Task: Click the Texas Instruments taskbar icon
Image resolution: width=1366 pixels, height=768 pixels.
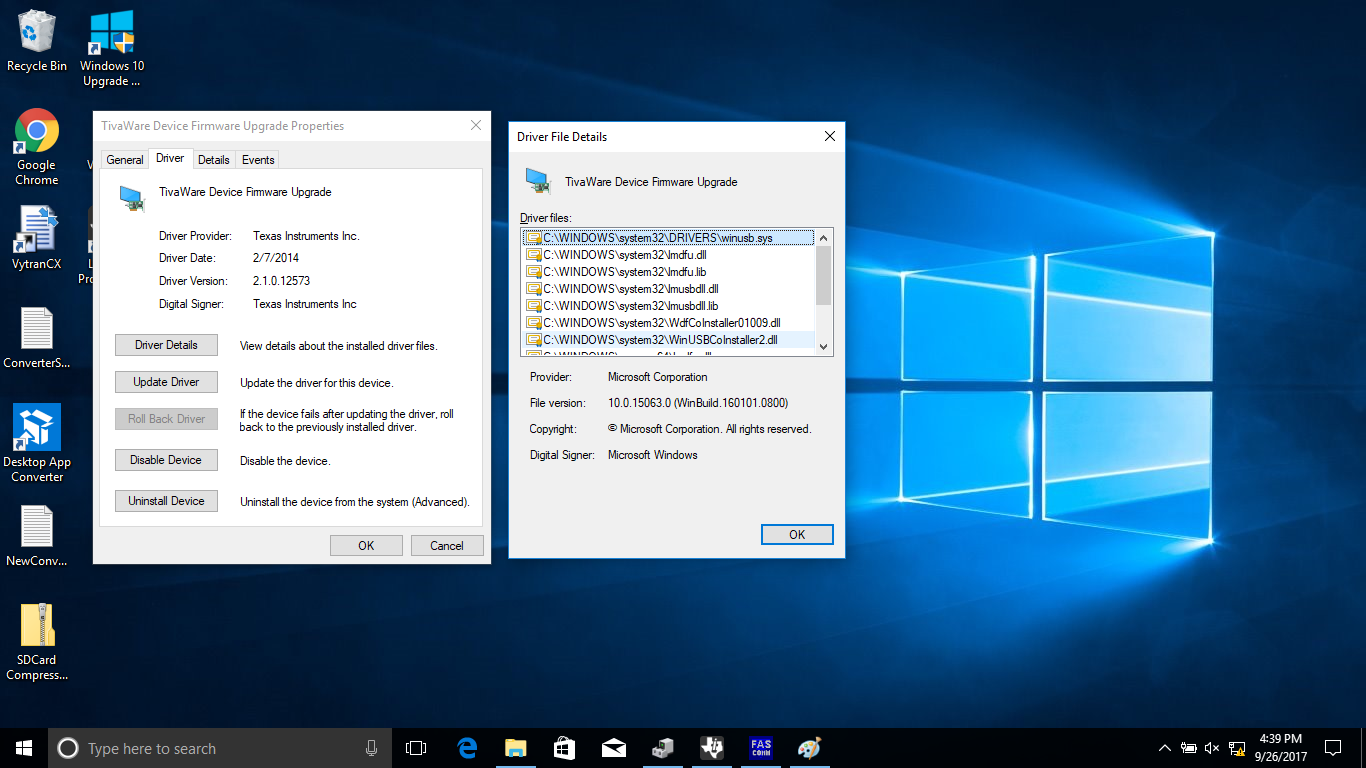Action: coord(712,748)
